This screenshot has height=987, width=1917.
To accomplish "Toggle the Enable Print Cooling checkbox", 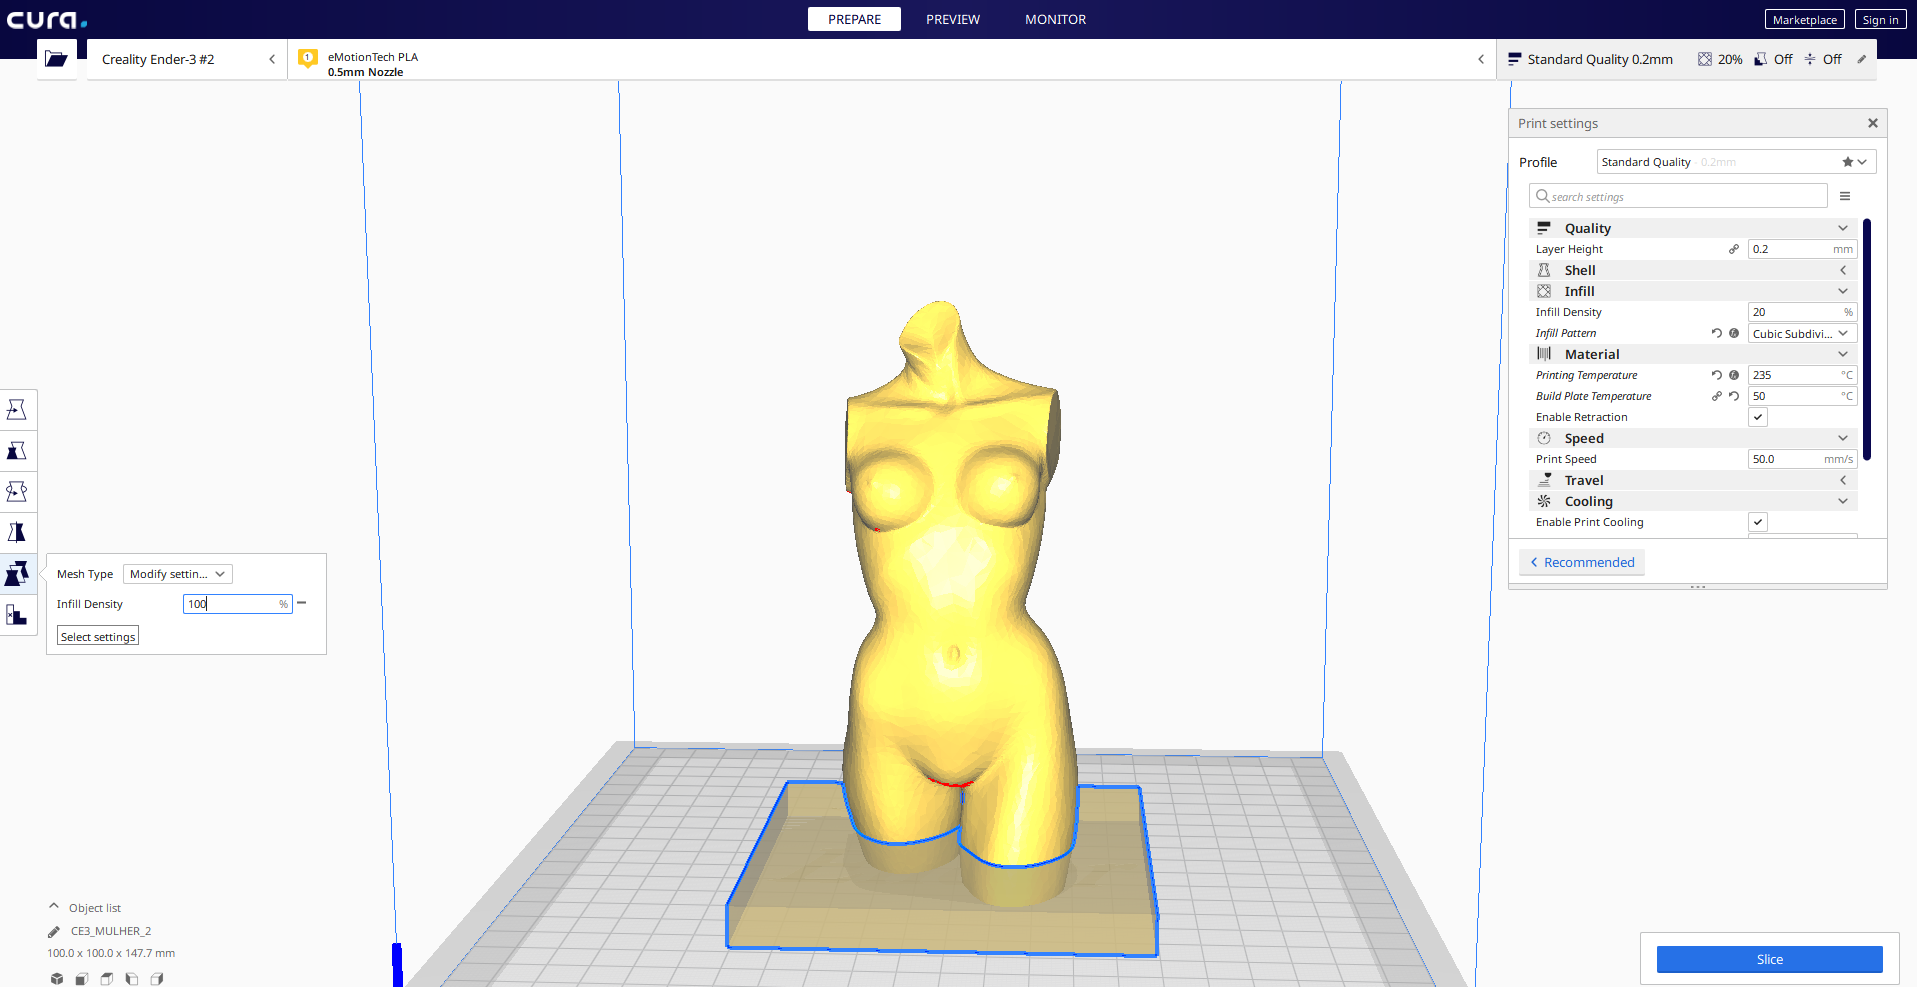I will [1758, 522].
